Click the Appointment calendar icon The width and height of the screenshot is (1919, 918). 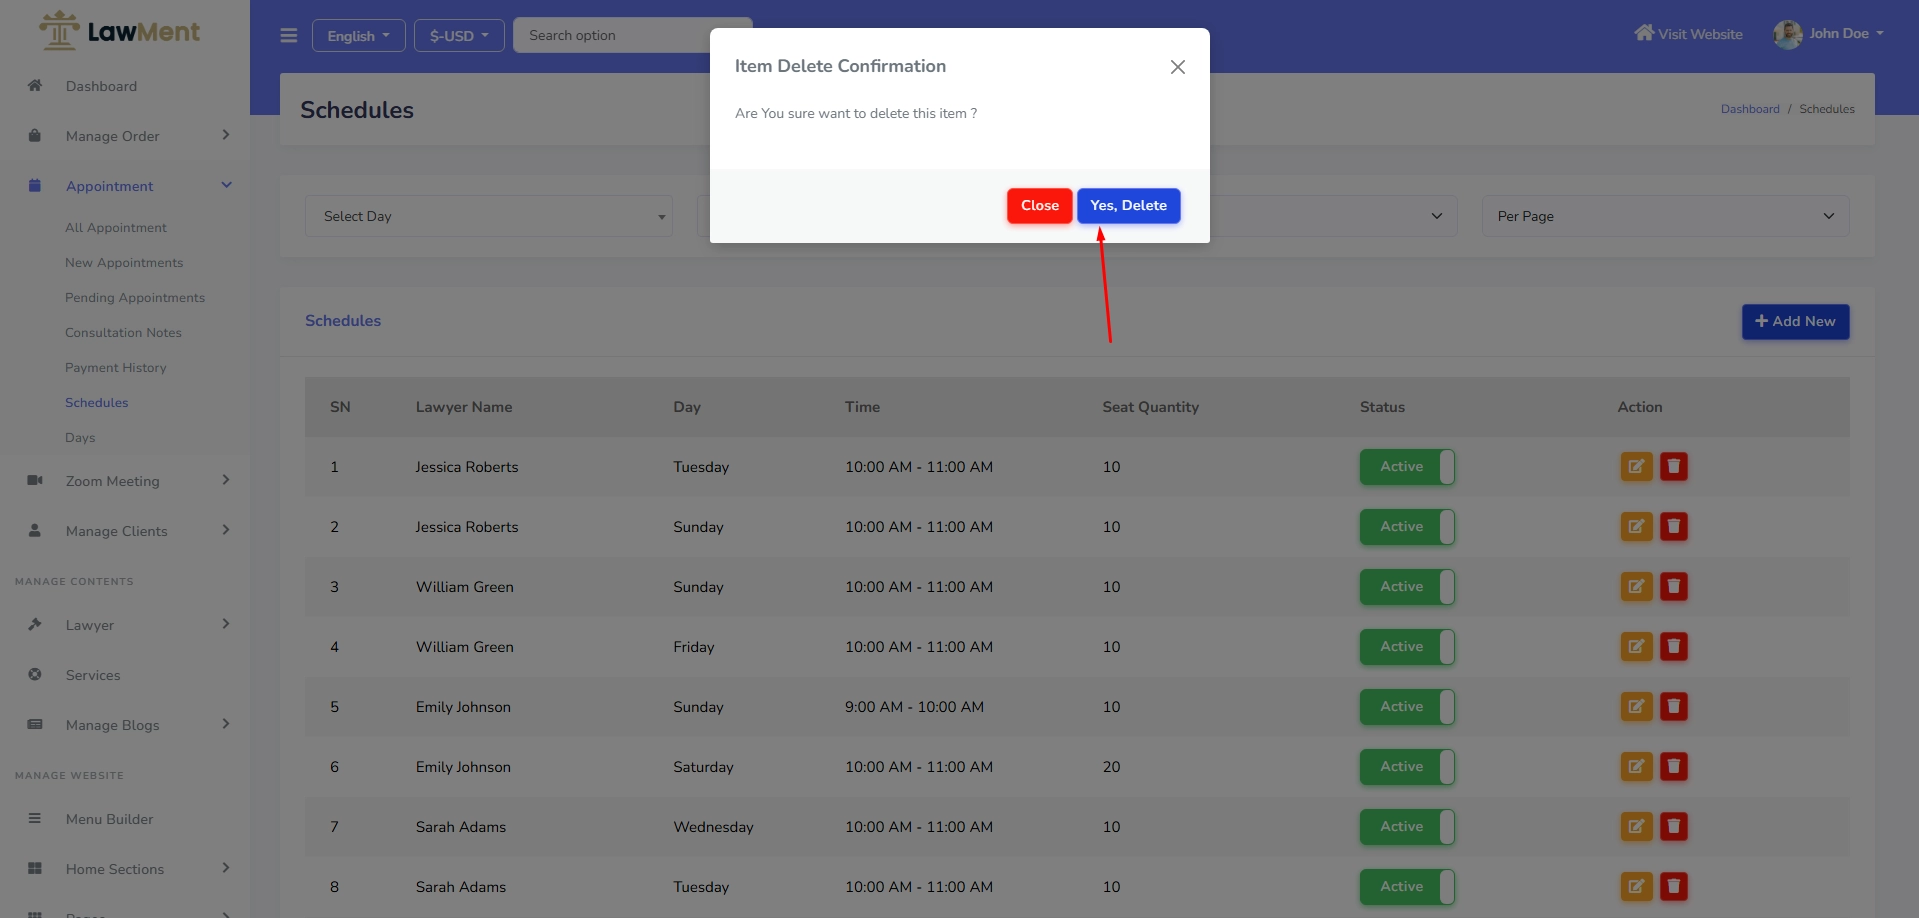pos(35,185)
